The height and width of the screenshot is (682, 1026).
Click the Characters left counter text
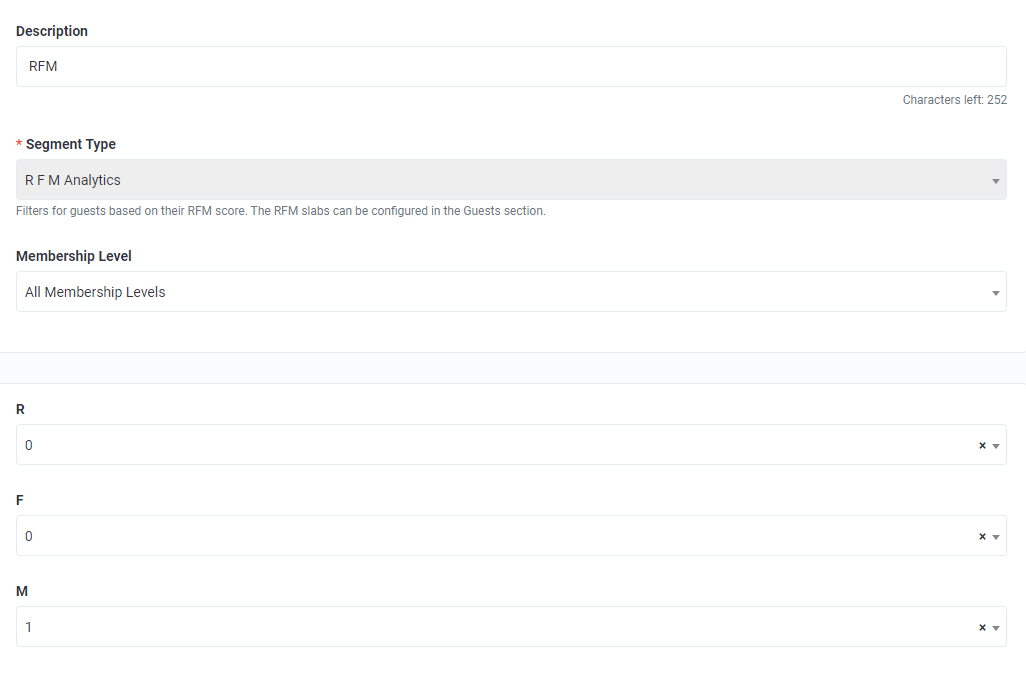[954, 100]
